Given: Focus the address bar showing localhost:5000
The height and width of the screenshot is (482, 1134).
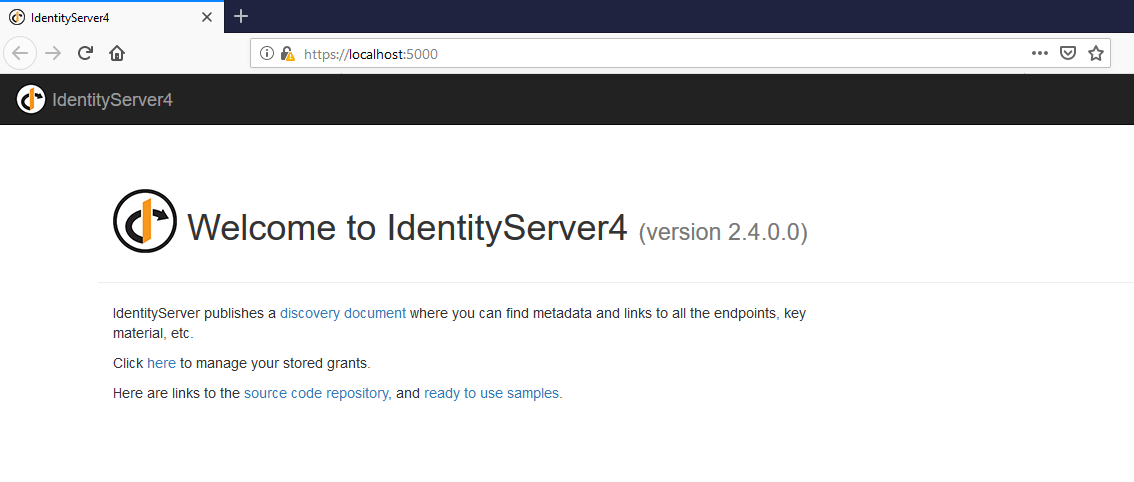Looking at the screenshot, I should [650, 54].
